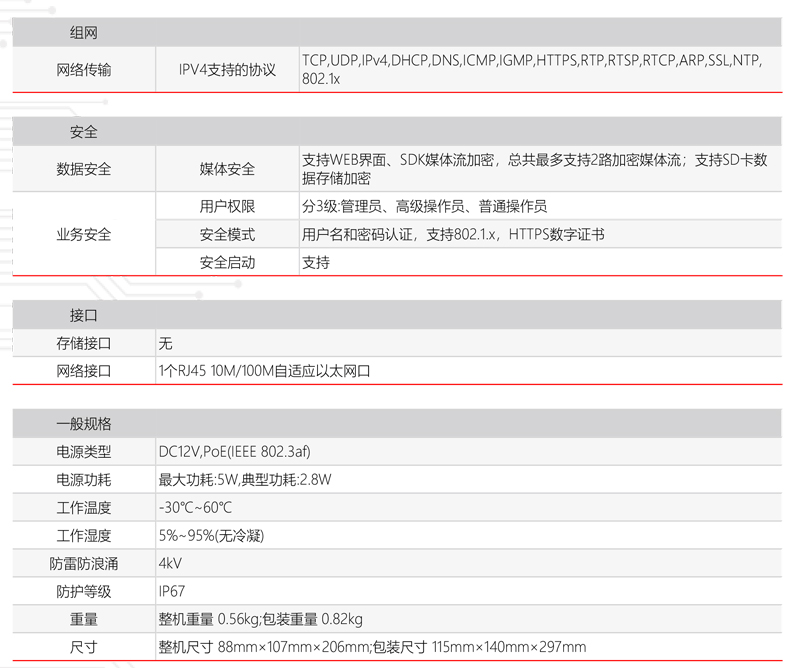Click the 媒体安全 cell
Screen dimensions: 790x668
pyautogui.click(x=227, y=169)
